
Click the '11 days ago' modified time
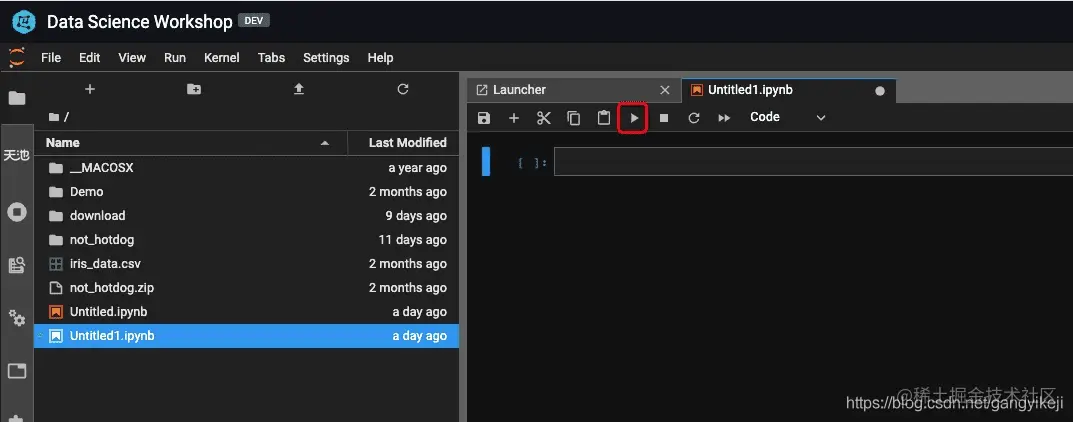point(413,239)
